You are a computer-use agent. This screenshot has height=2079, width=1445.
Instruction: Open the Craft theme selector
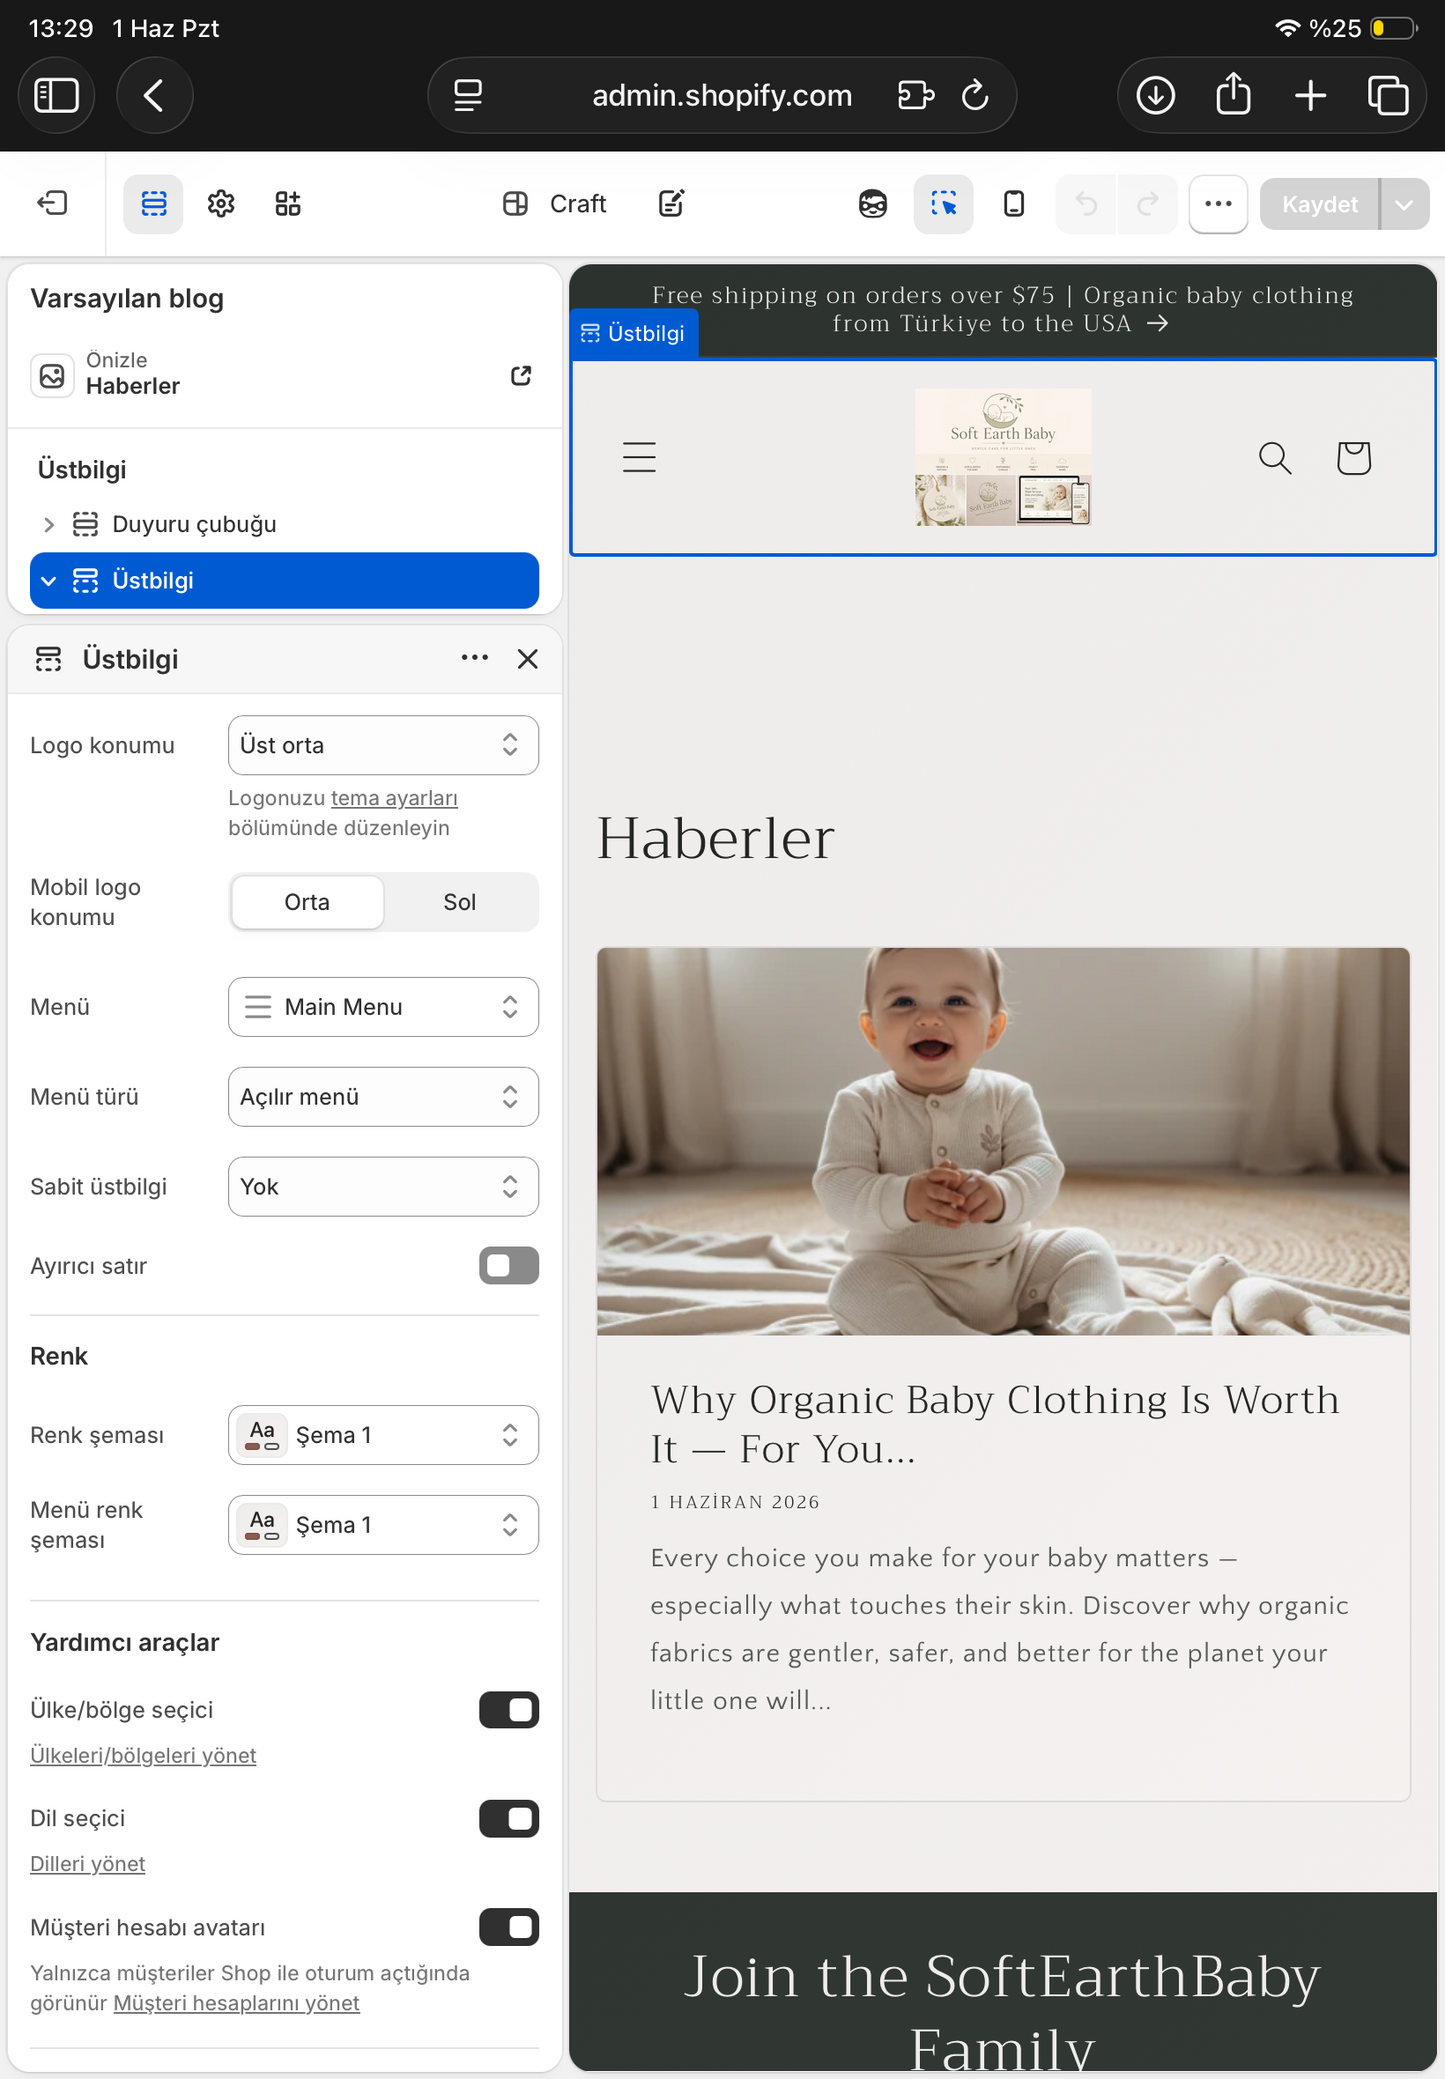[x=555, y=204]
